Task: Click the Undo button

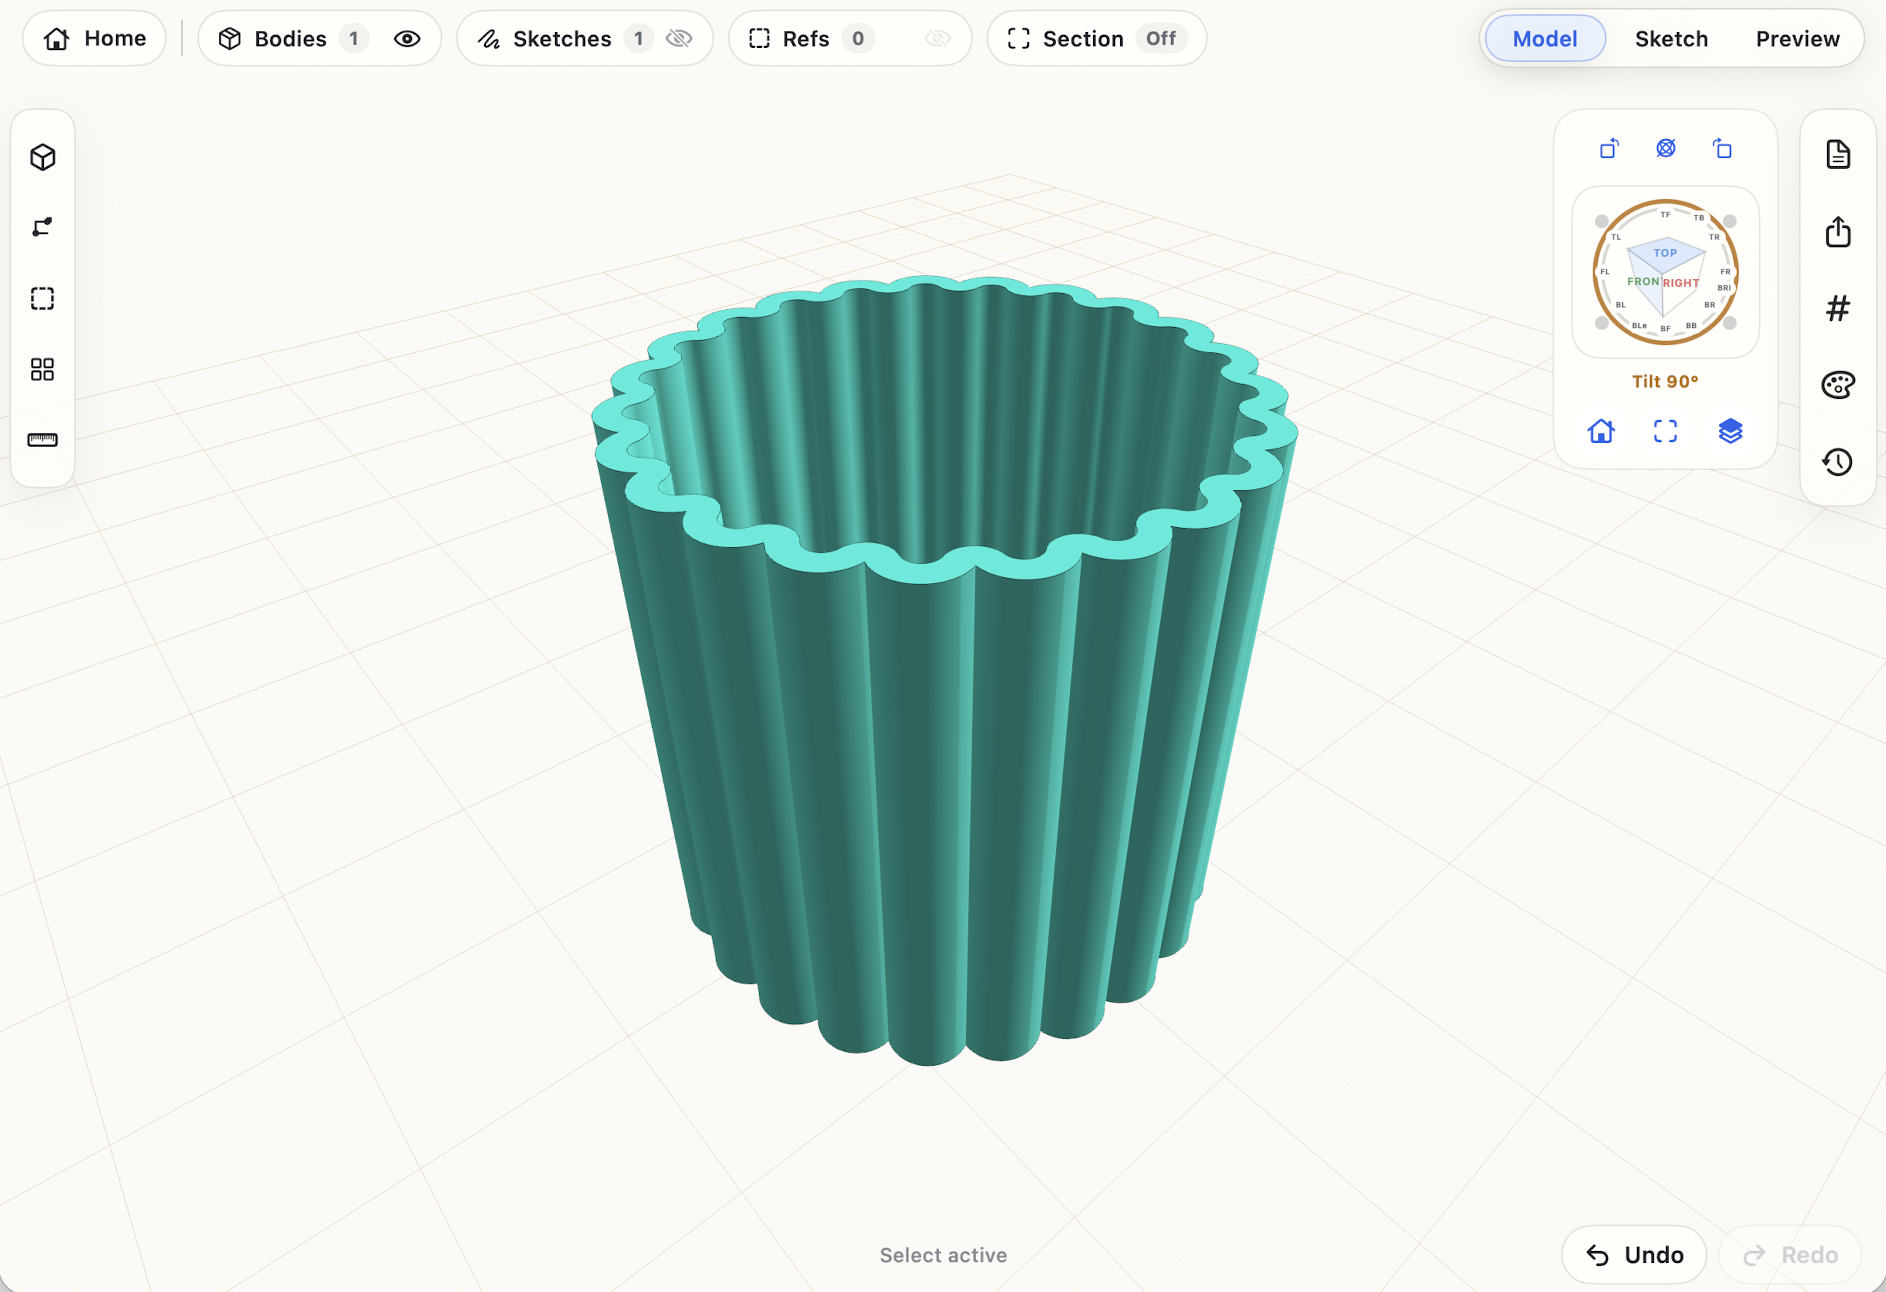Action: click(1634, 1254)
